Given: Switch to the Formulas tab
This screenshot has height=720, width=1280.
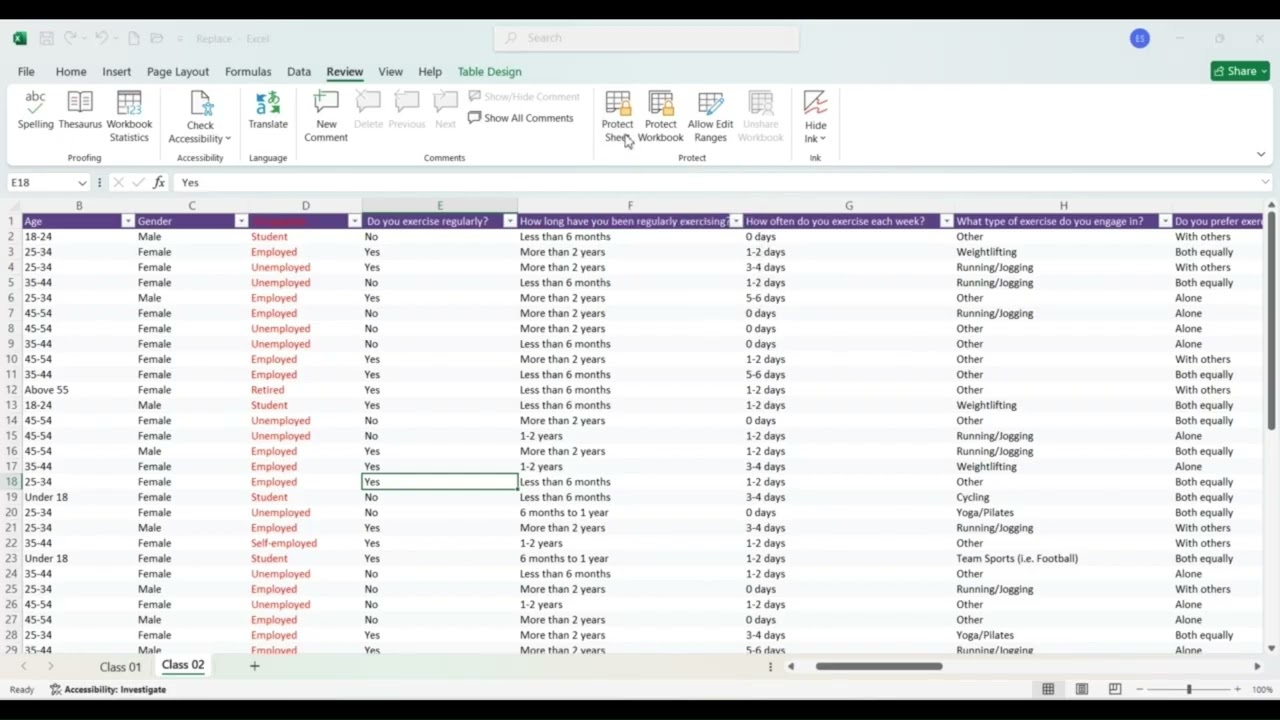Looking at the screenshot, I should [x=248, y=72].
